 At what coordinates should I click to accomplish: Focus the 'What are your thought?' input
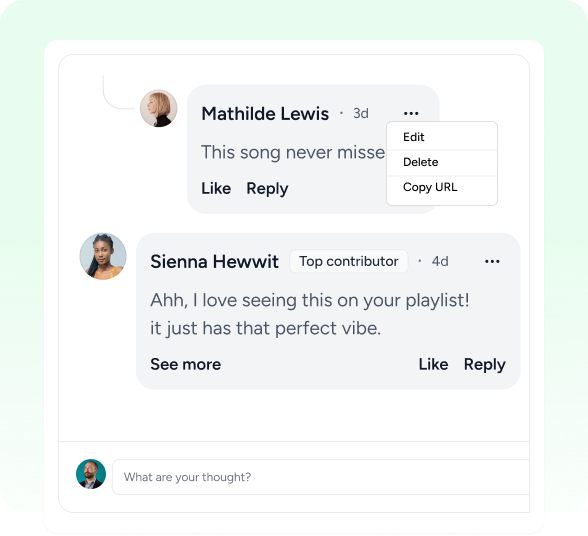pyautogui.click(x=321, y=477)
